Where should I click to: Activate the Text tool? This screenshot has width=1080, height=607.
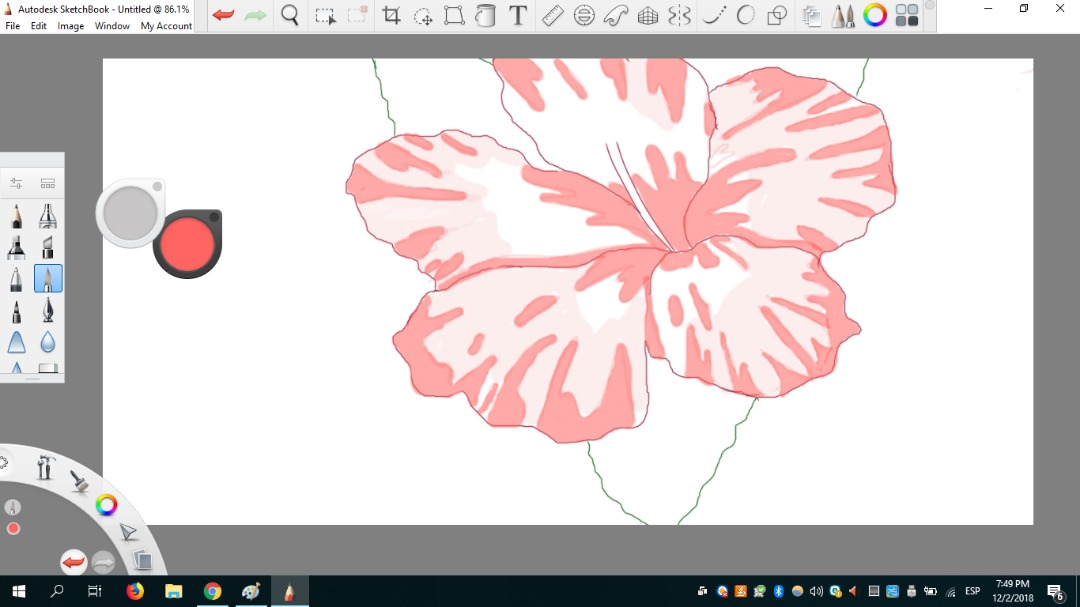(x=518, y=16)
